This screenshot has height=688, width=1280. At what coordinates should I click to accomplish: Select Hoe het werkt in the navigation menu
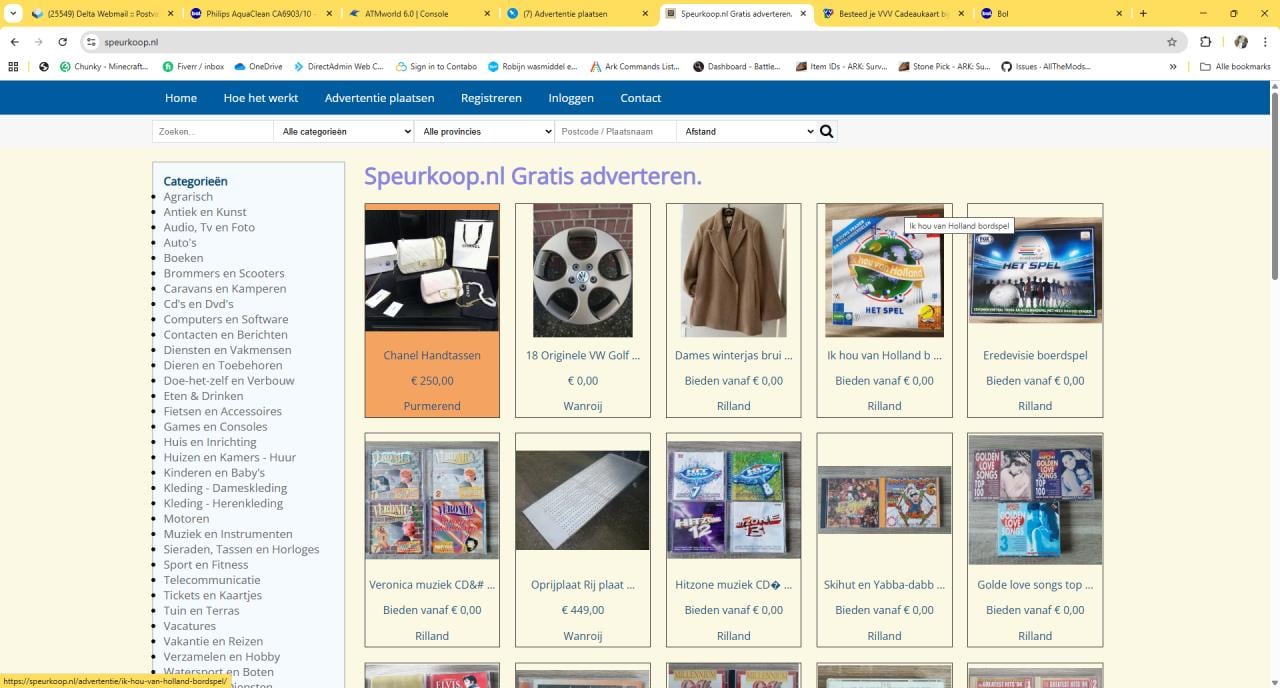coord(261,98)
